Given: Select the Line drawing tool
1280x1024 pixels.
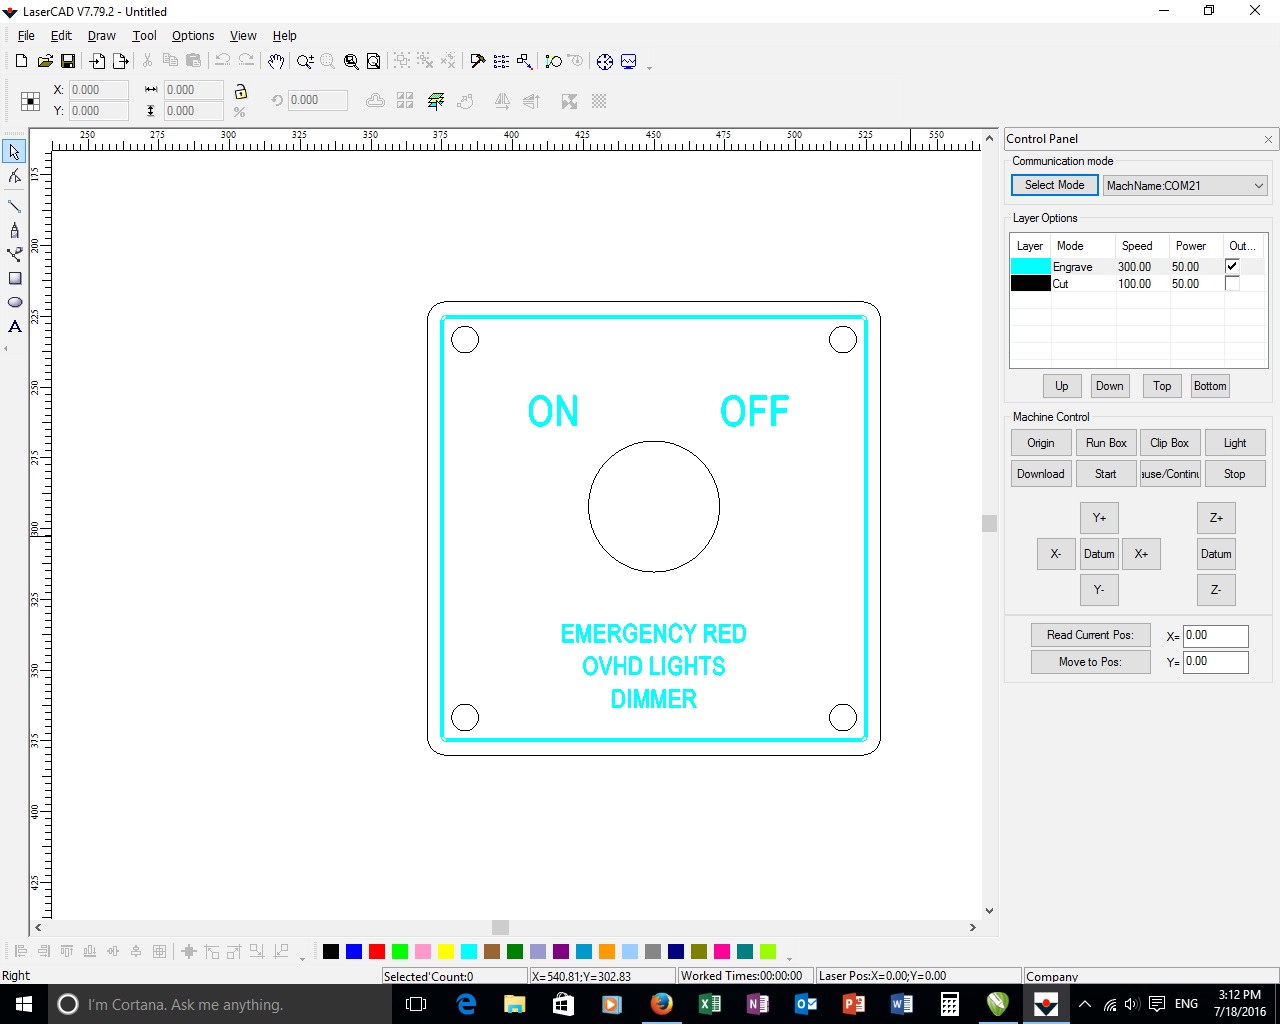Looking at the screenshot, I should pos(15,206).
